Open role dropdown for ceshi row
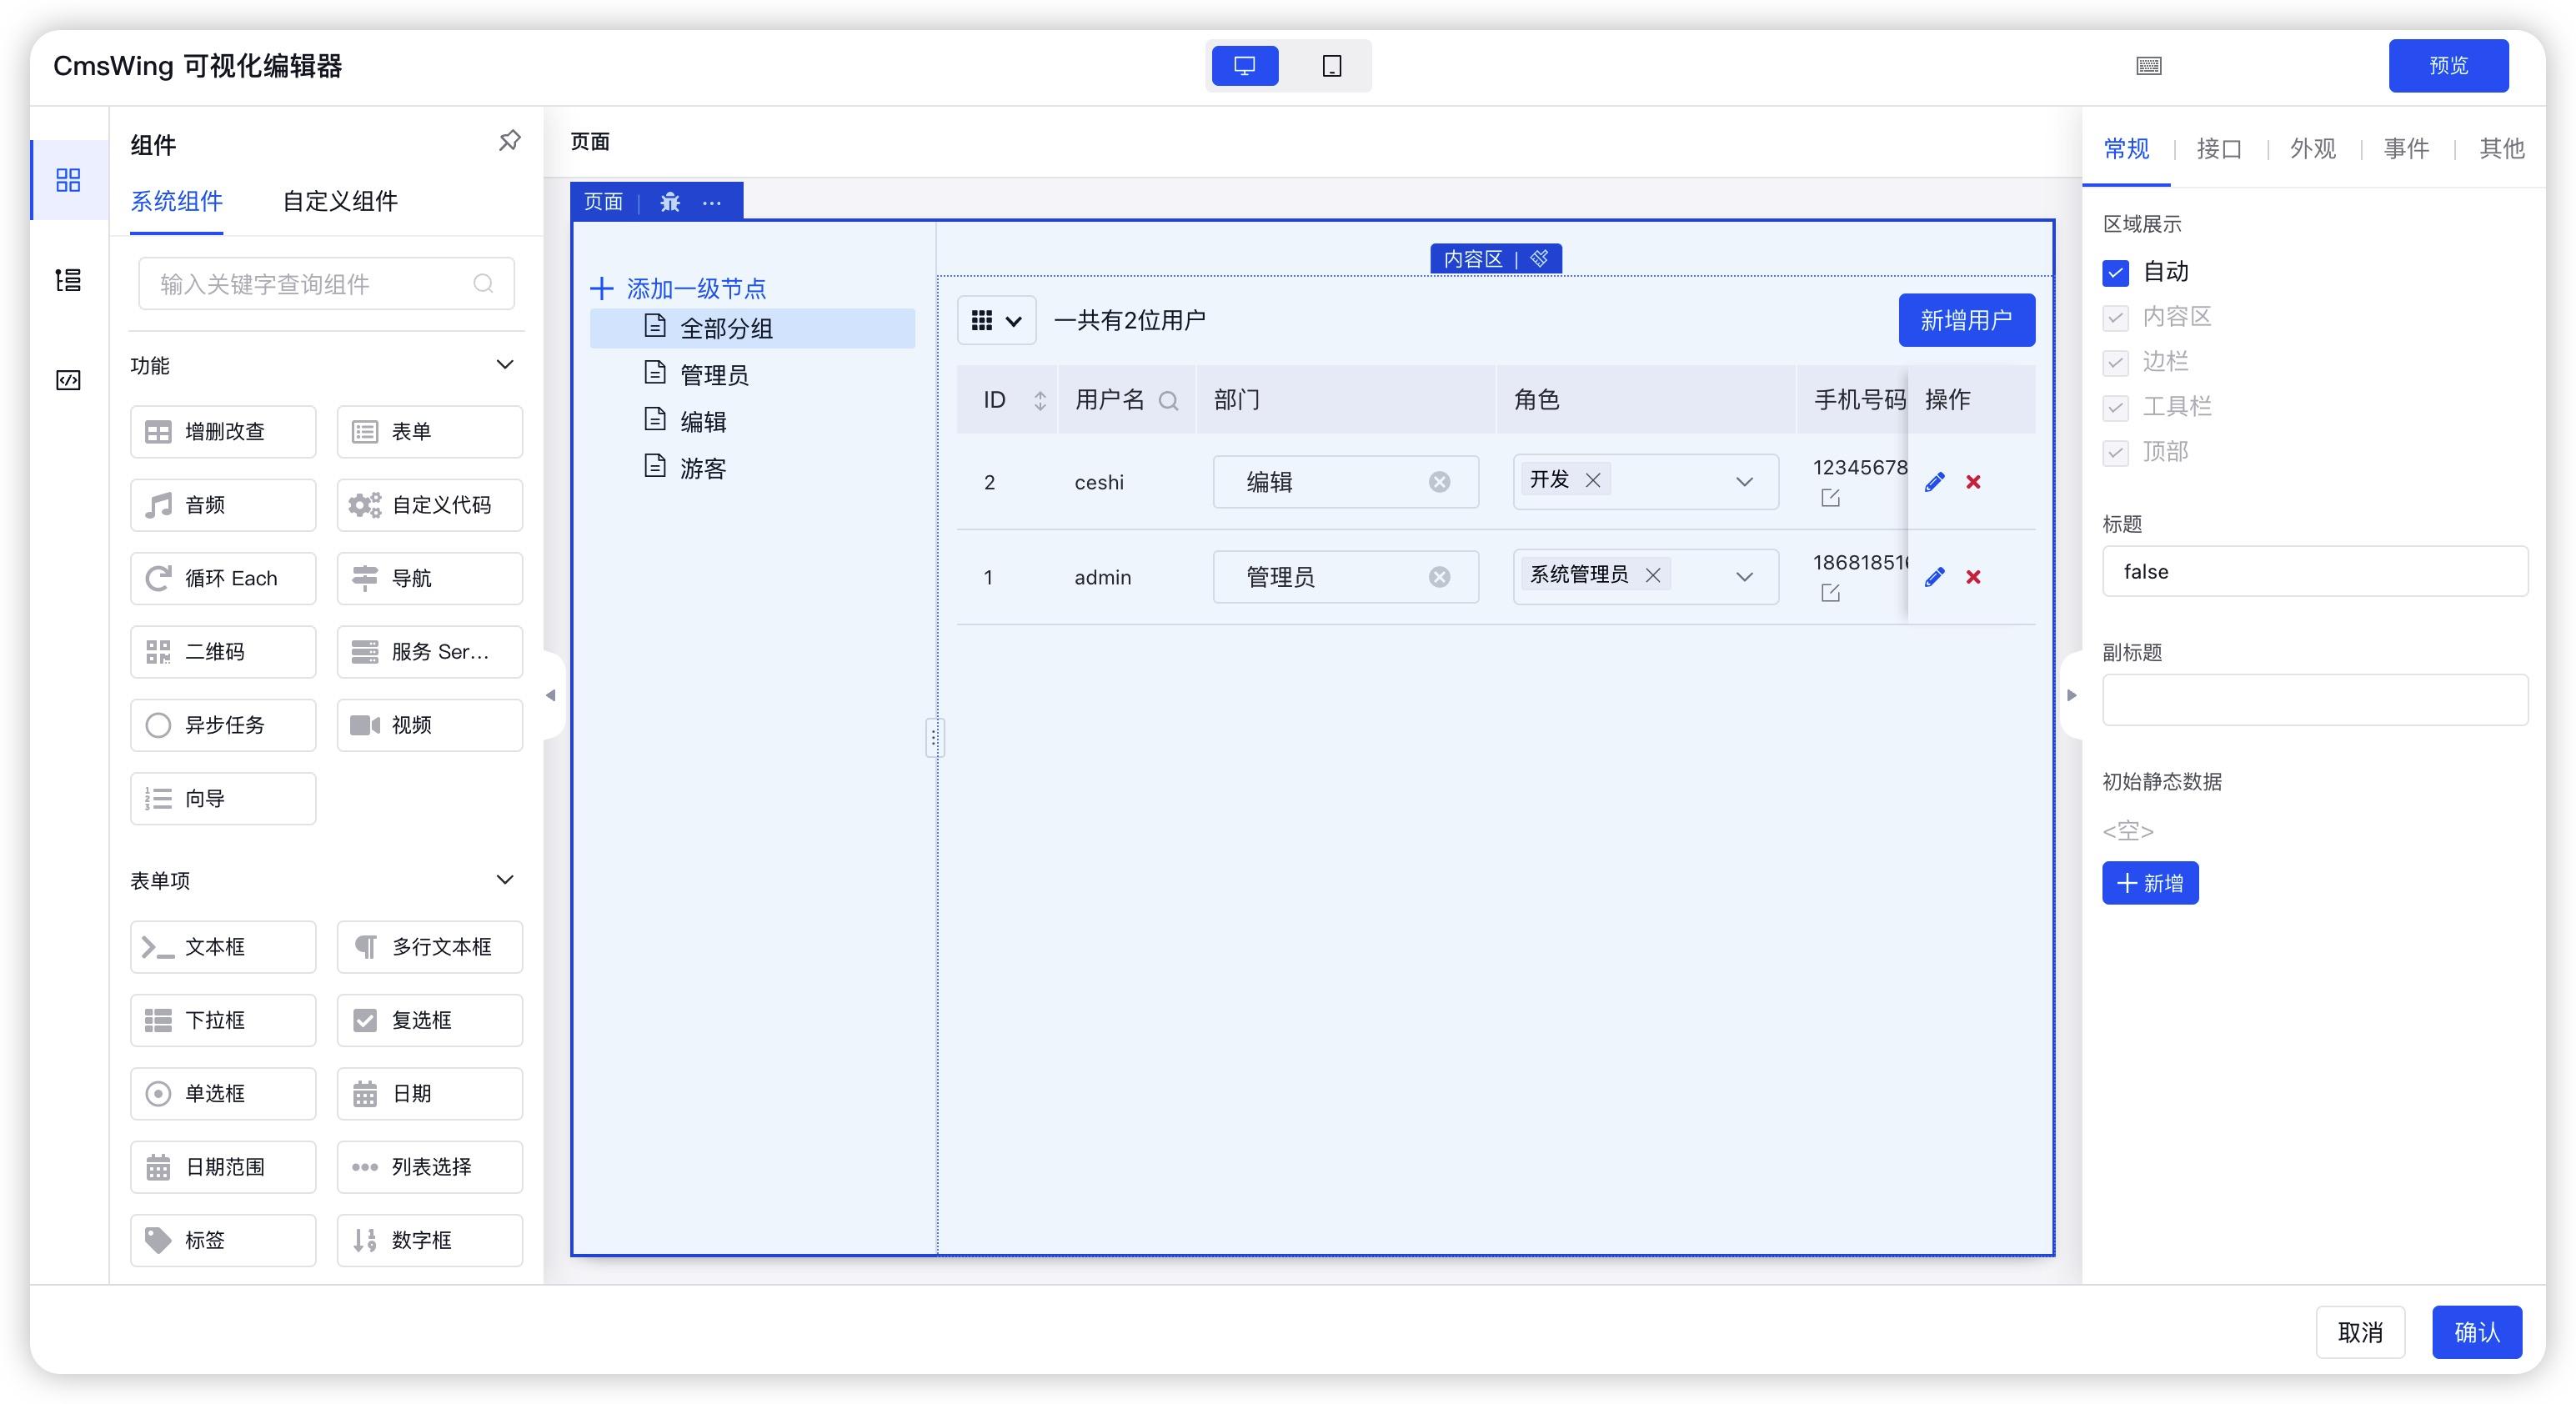 [1744, 482]
